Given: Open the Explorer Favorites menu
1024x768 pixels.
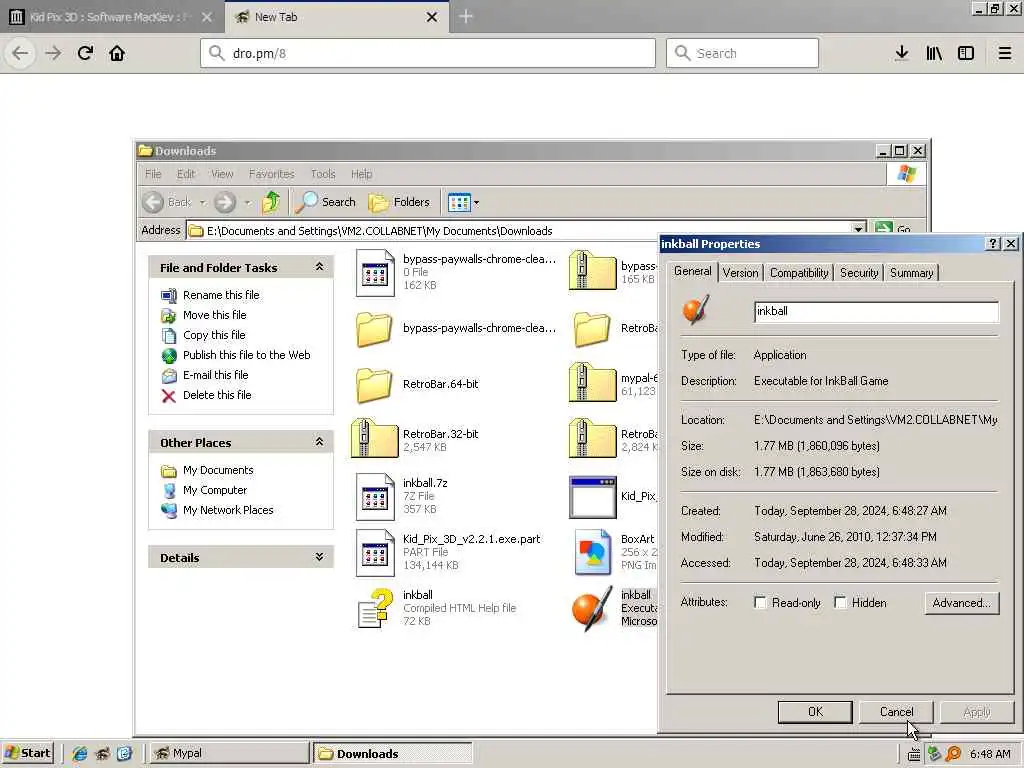Looking at the screenshot, I should pos(272,174).
